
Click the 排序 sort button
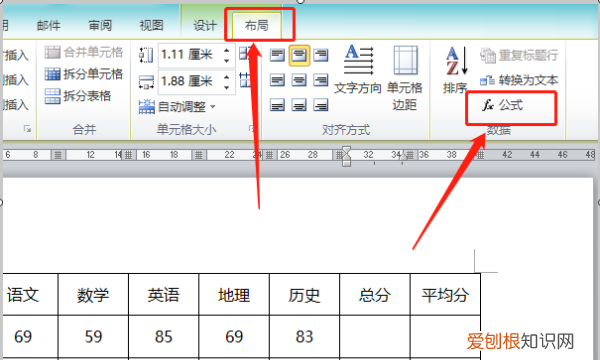(x=455, y=70)
